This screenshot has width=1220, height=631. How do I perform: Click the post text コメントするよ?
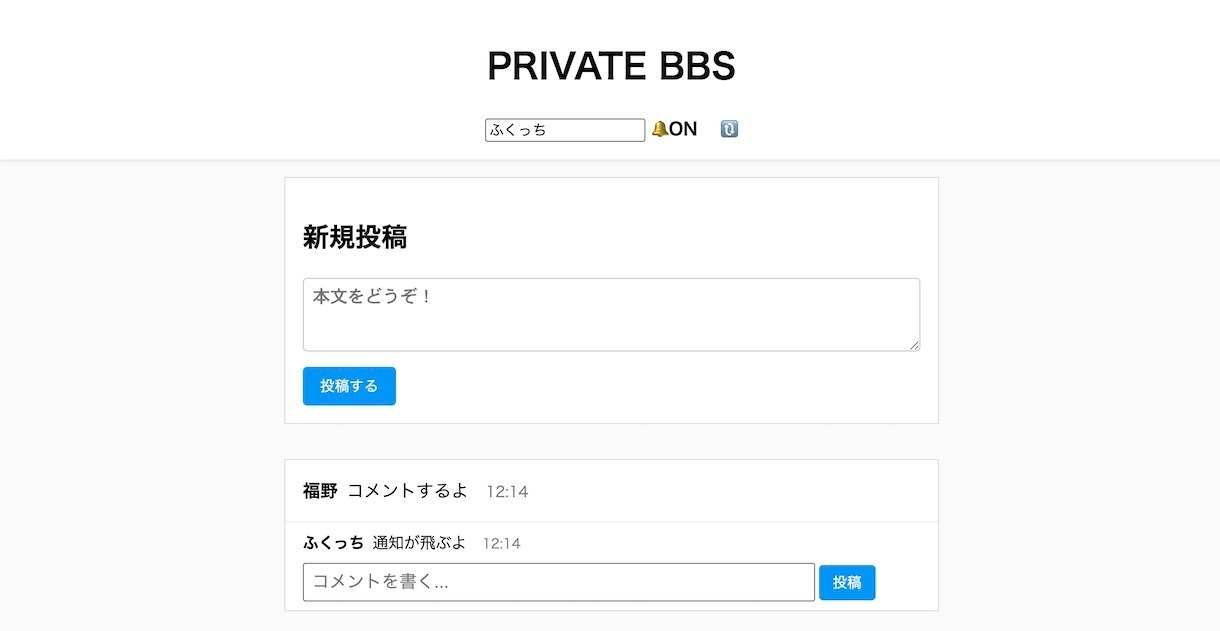pyautogui.click(x=407, y=491)
